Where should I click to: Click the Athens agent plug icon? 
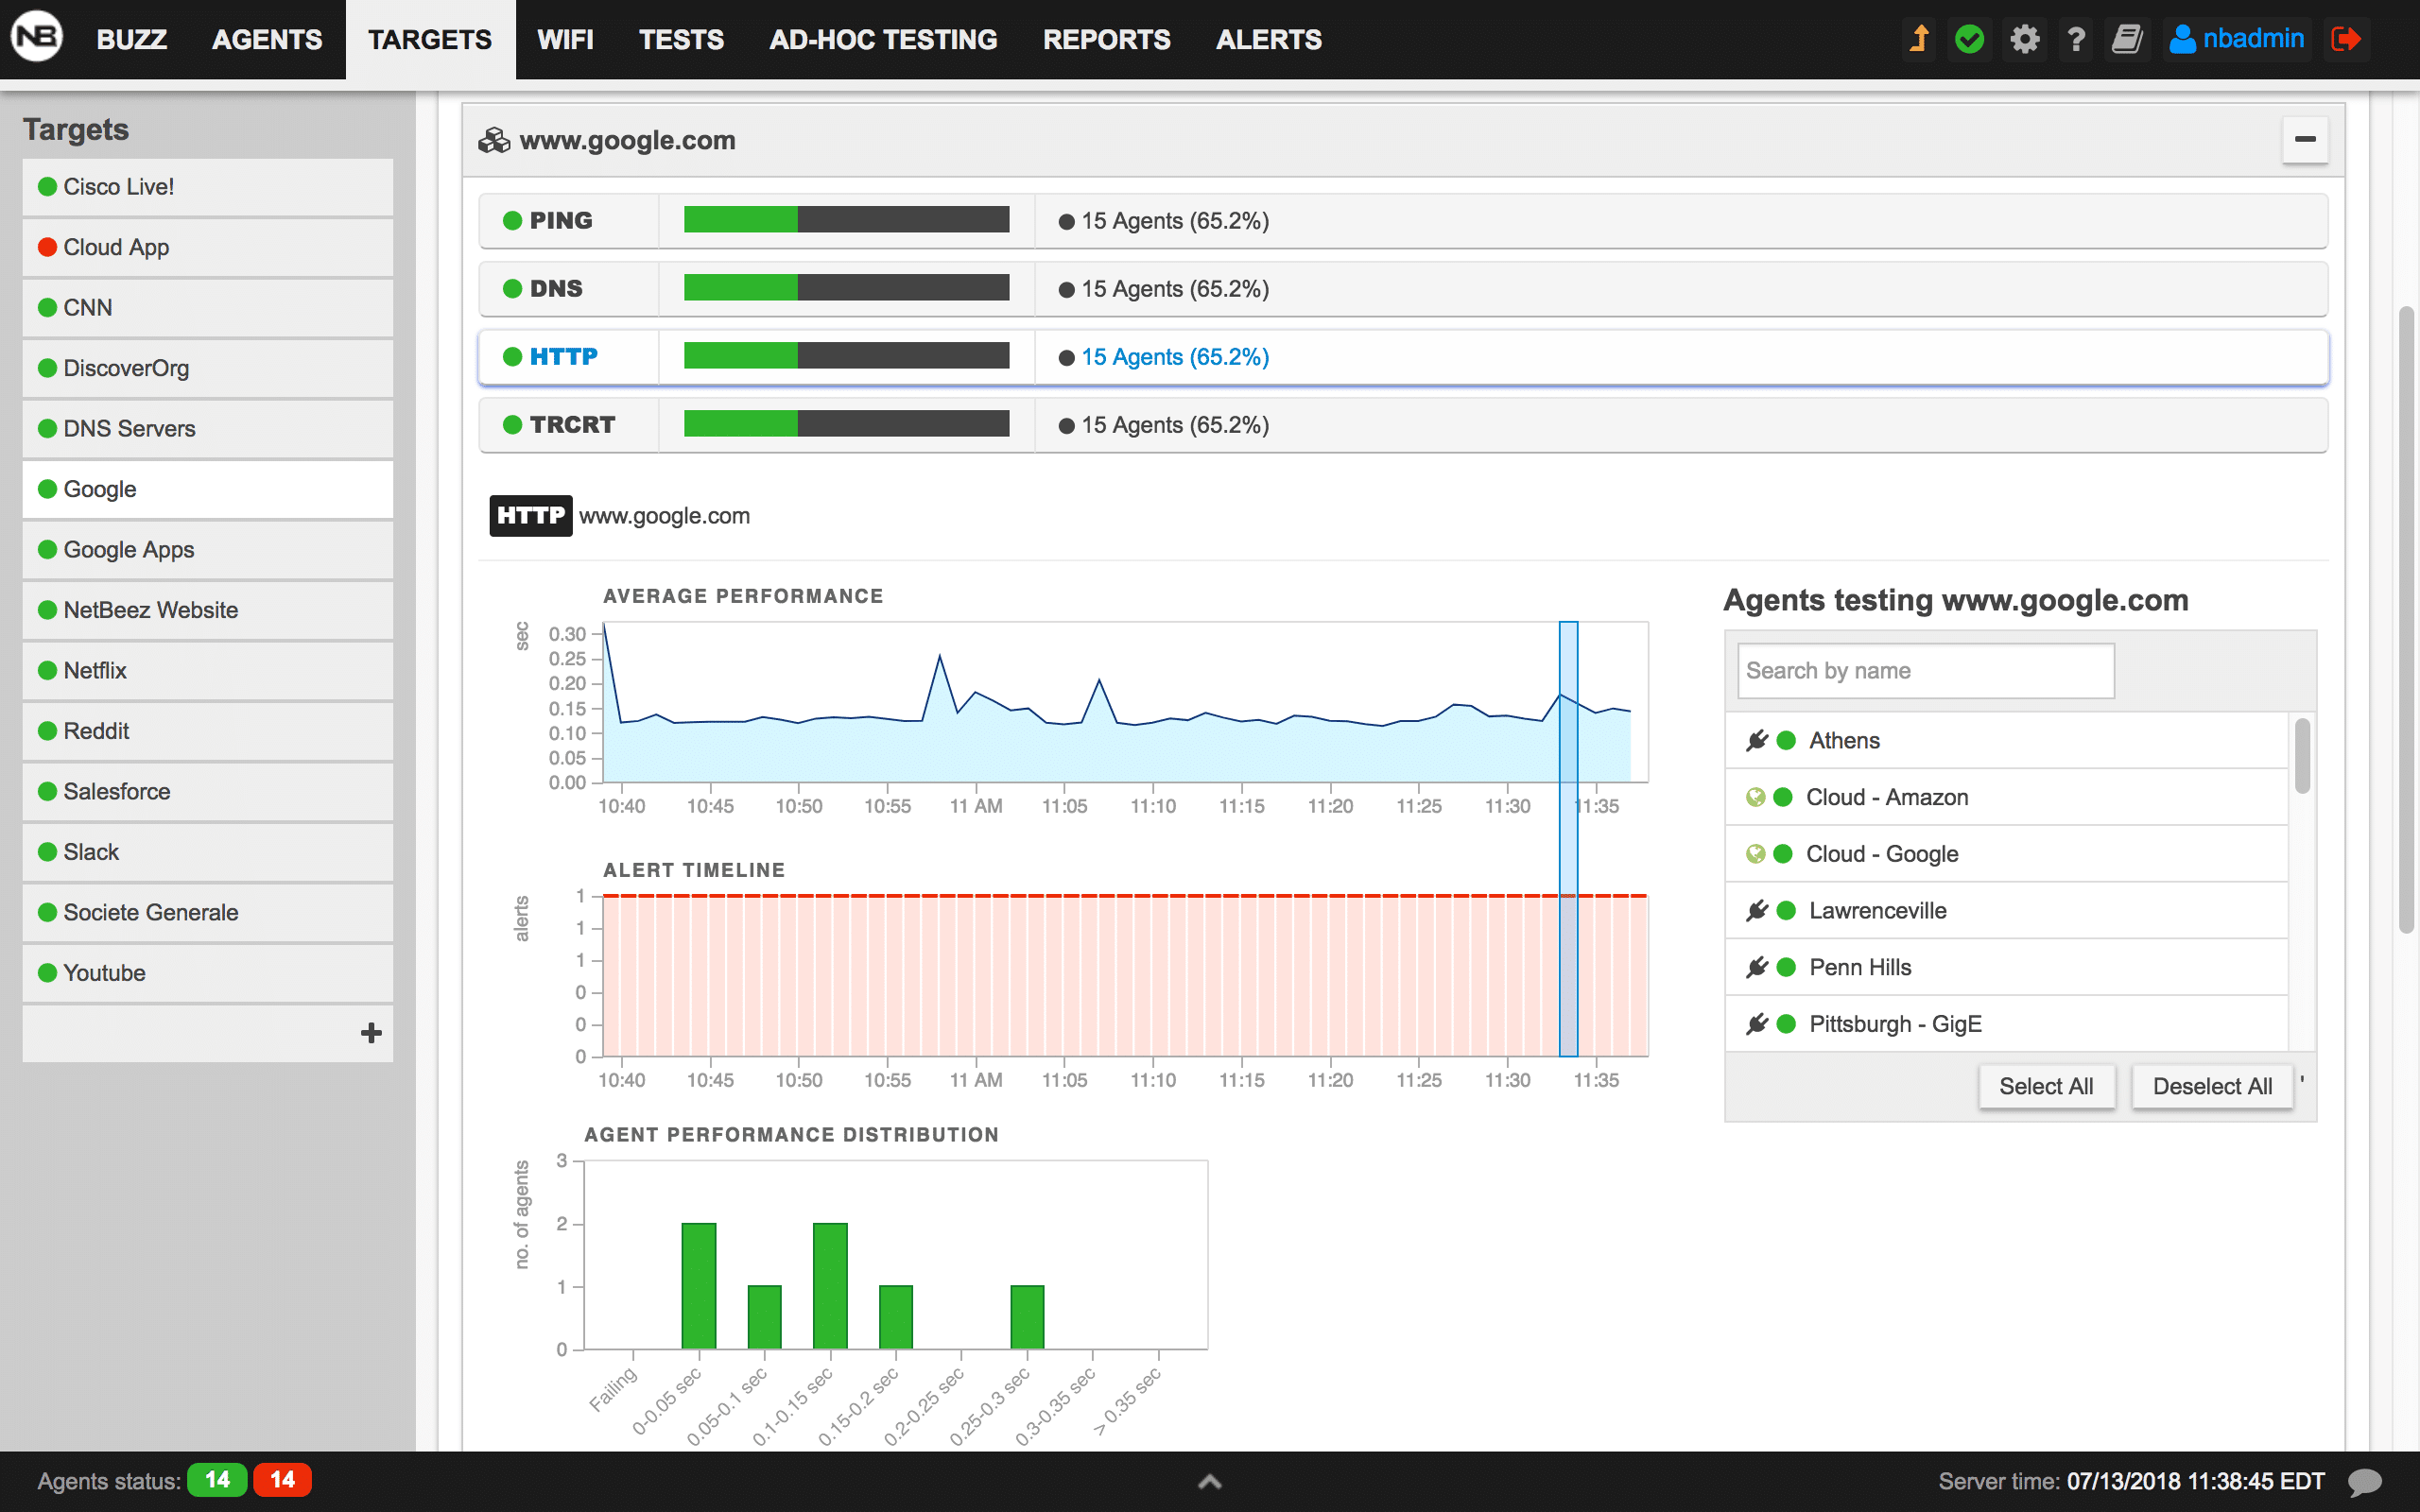click(1757, 740)
